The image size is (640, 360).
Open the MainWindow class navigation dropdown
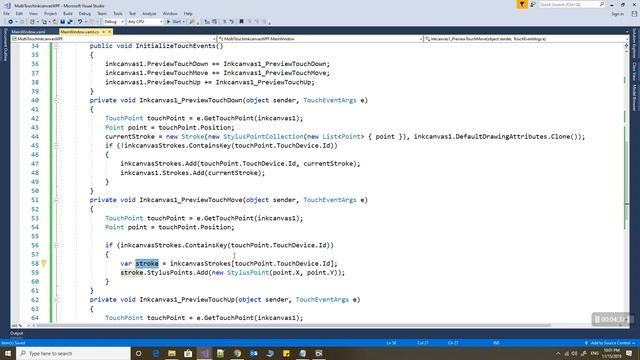[320, 39]
